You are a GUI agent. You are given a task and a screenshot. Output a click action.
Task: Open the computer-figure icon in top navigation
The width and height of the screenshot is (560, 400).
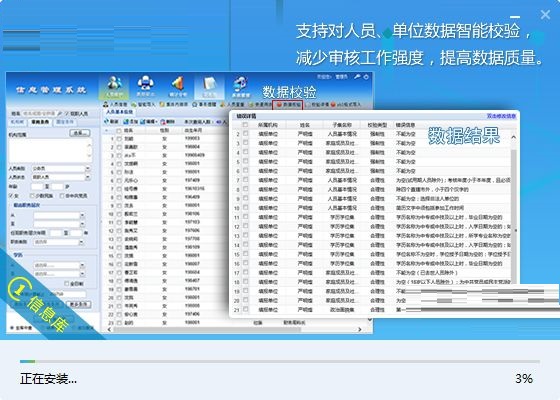(145, 87)
